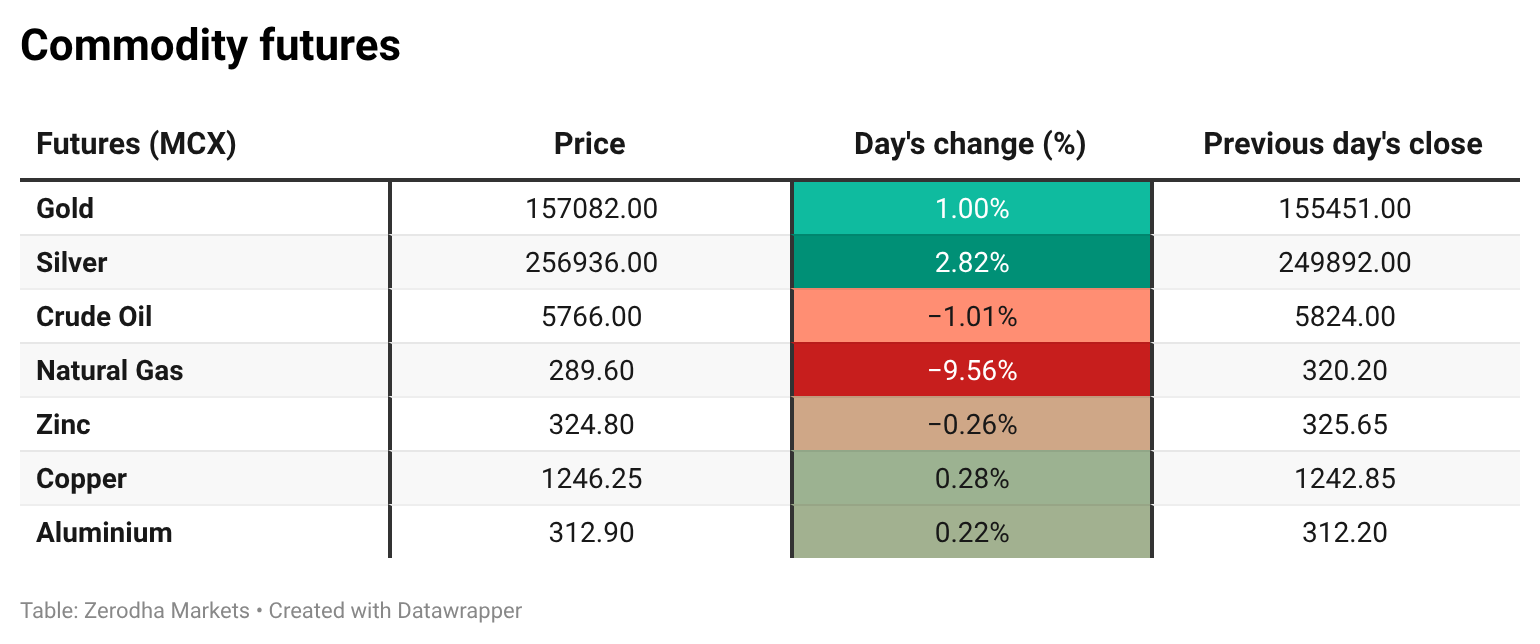The height and width of the screenshot is (644, 1540).
Task: Select Copper's previous close 1242.85
Action: pos(1344,479)
